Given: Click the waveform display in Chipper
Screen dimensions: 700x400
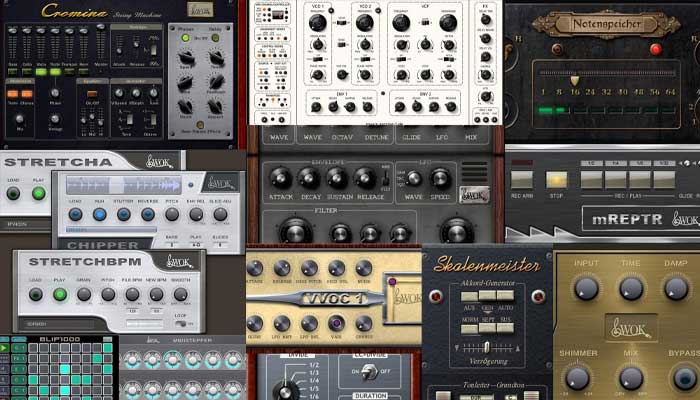Looking at the screenshot, I should click(124, 184).
